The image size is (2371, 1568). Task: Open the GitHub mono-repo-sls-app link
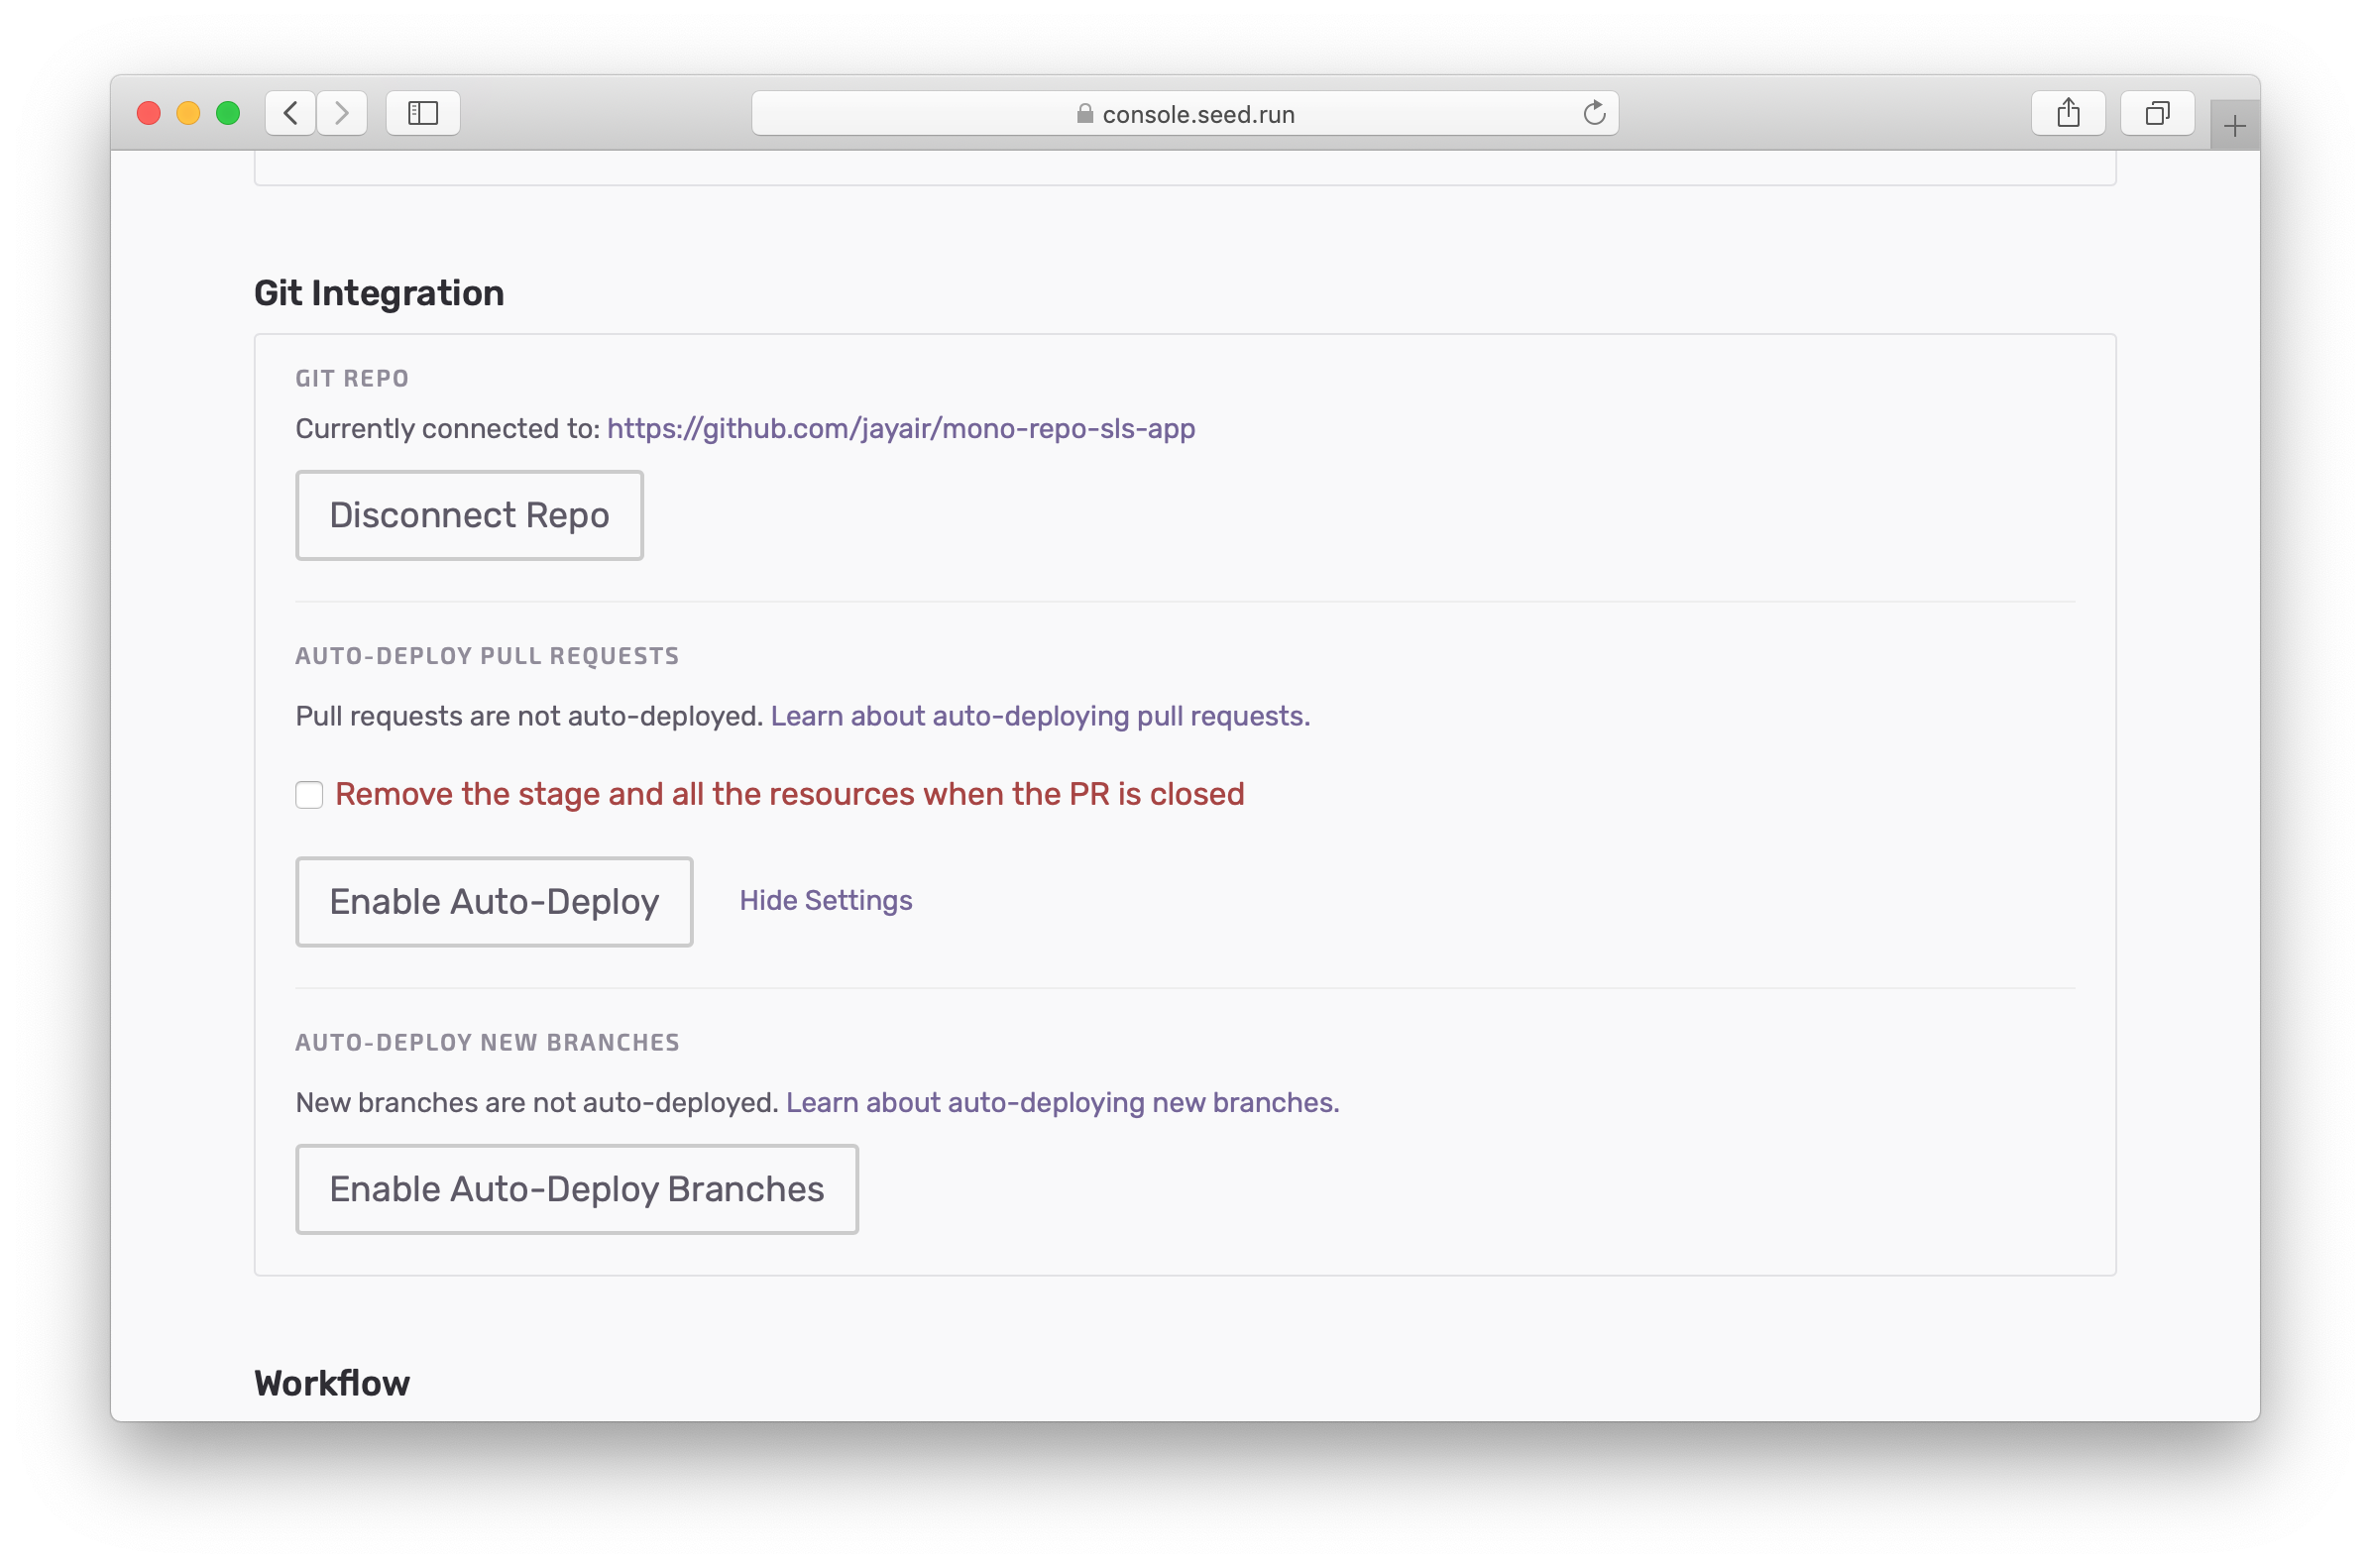[900, 429]
